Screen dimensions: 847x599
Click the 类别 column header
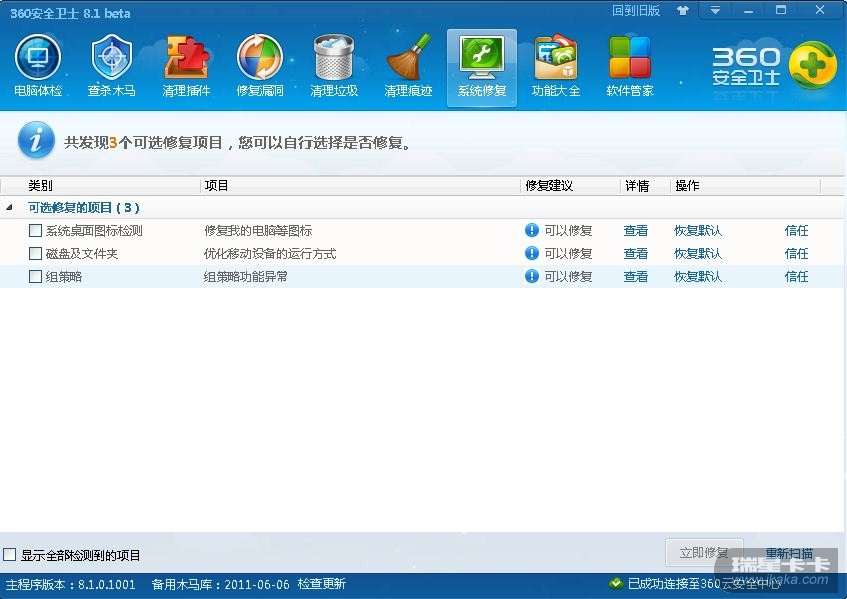41,186
